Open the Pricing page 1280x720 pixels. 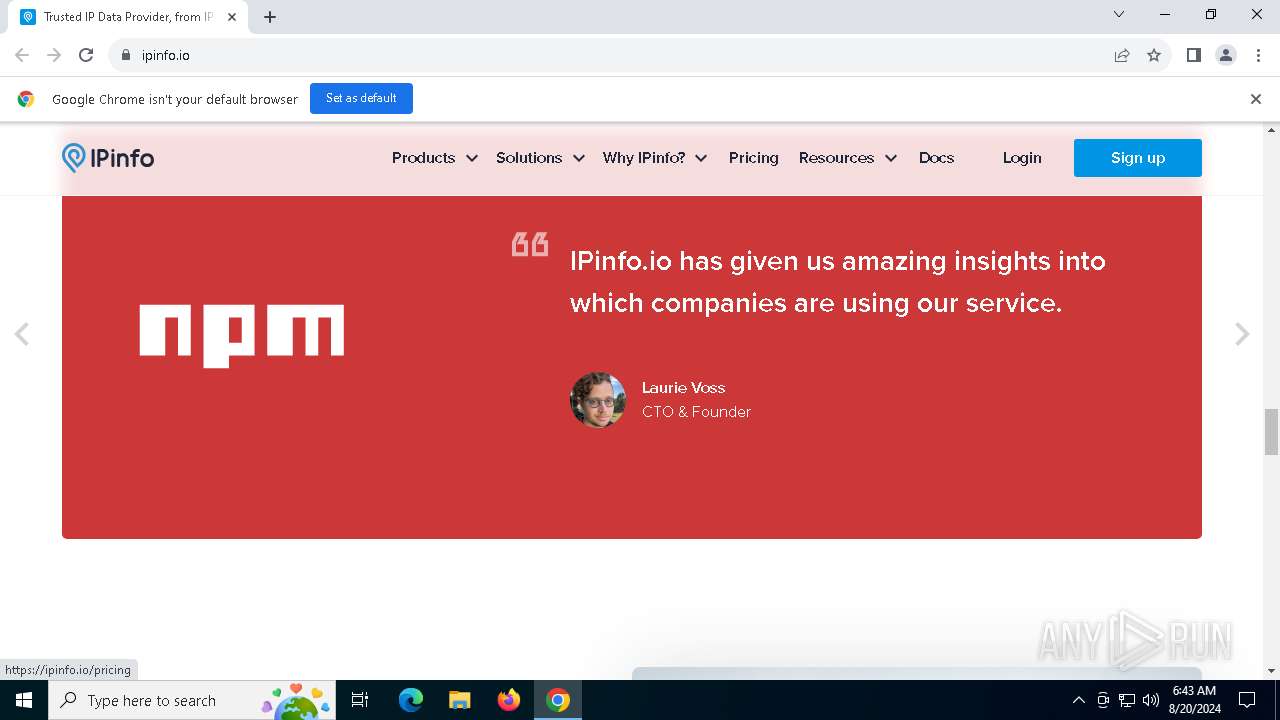(754, 158)
